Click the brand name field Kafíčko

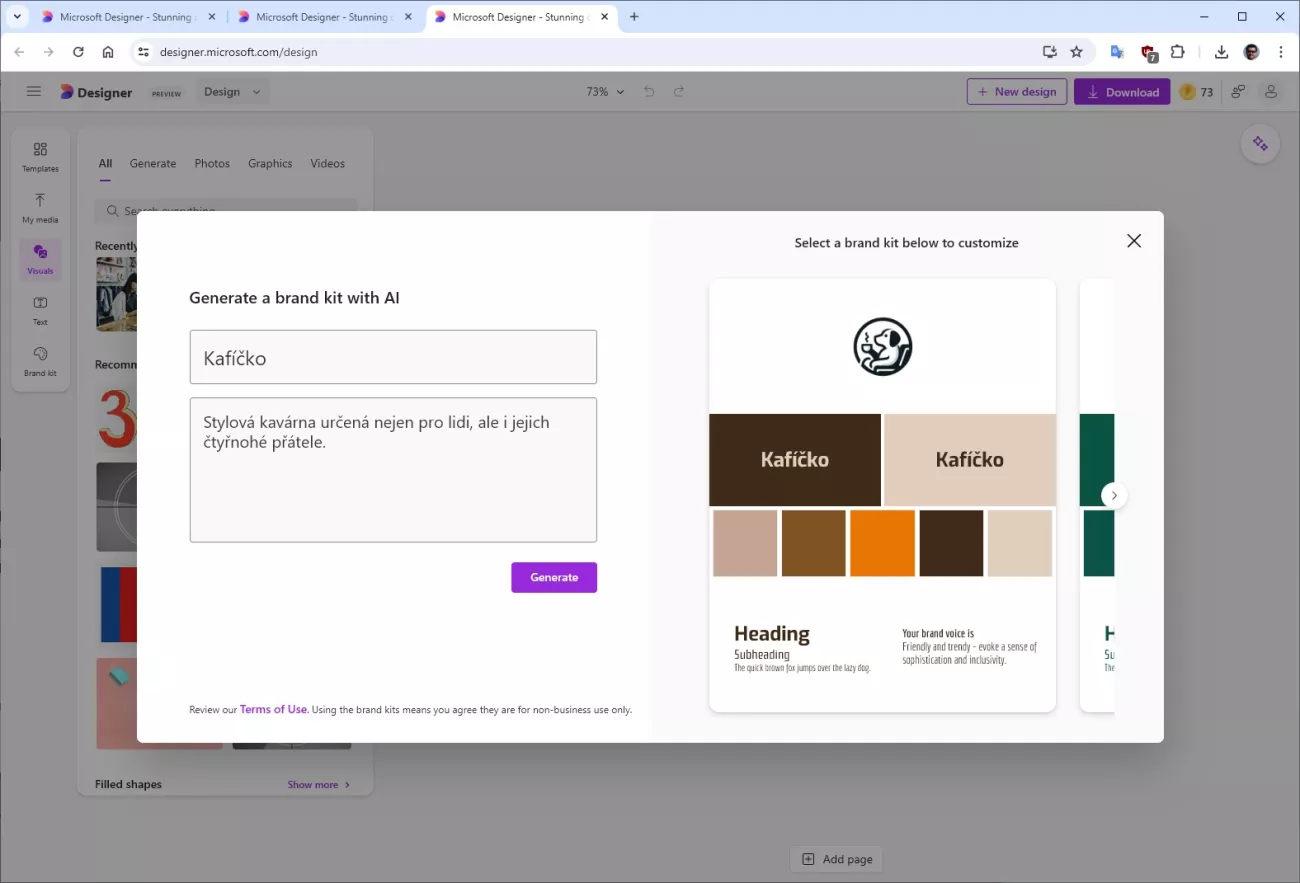coord(393,358)
